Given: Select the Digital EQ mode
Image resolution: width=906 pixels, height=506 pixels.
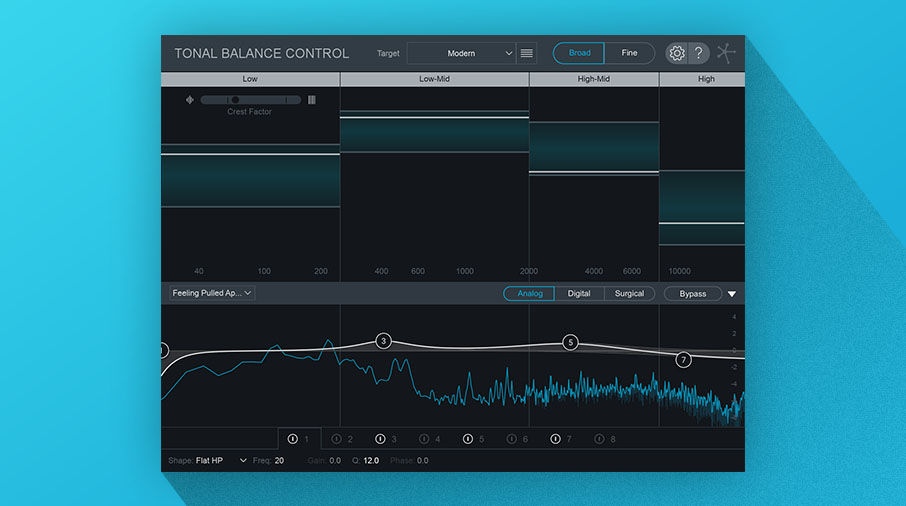Looking at the screenshot, I should click(x=579, y=294).
